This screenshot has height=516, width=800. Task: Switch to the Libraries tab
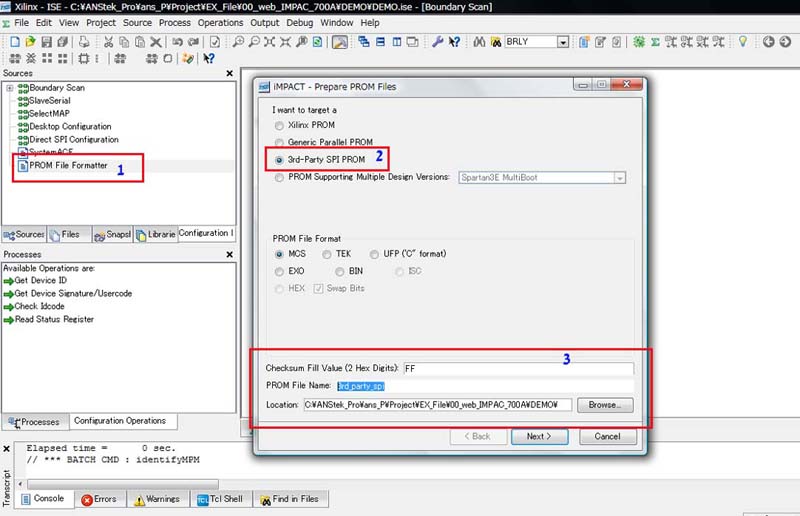(x=156, y=234)
